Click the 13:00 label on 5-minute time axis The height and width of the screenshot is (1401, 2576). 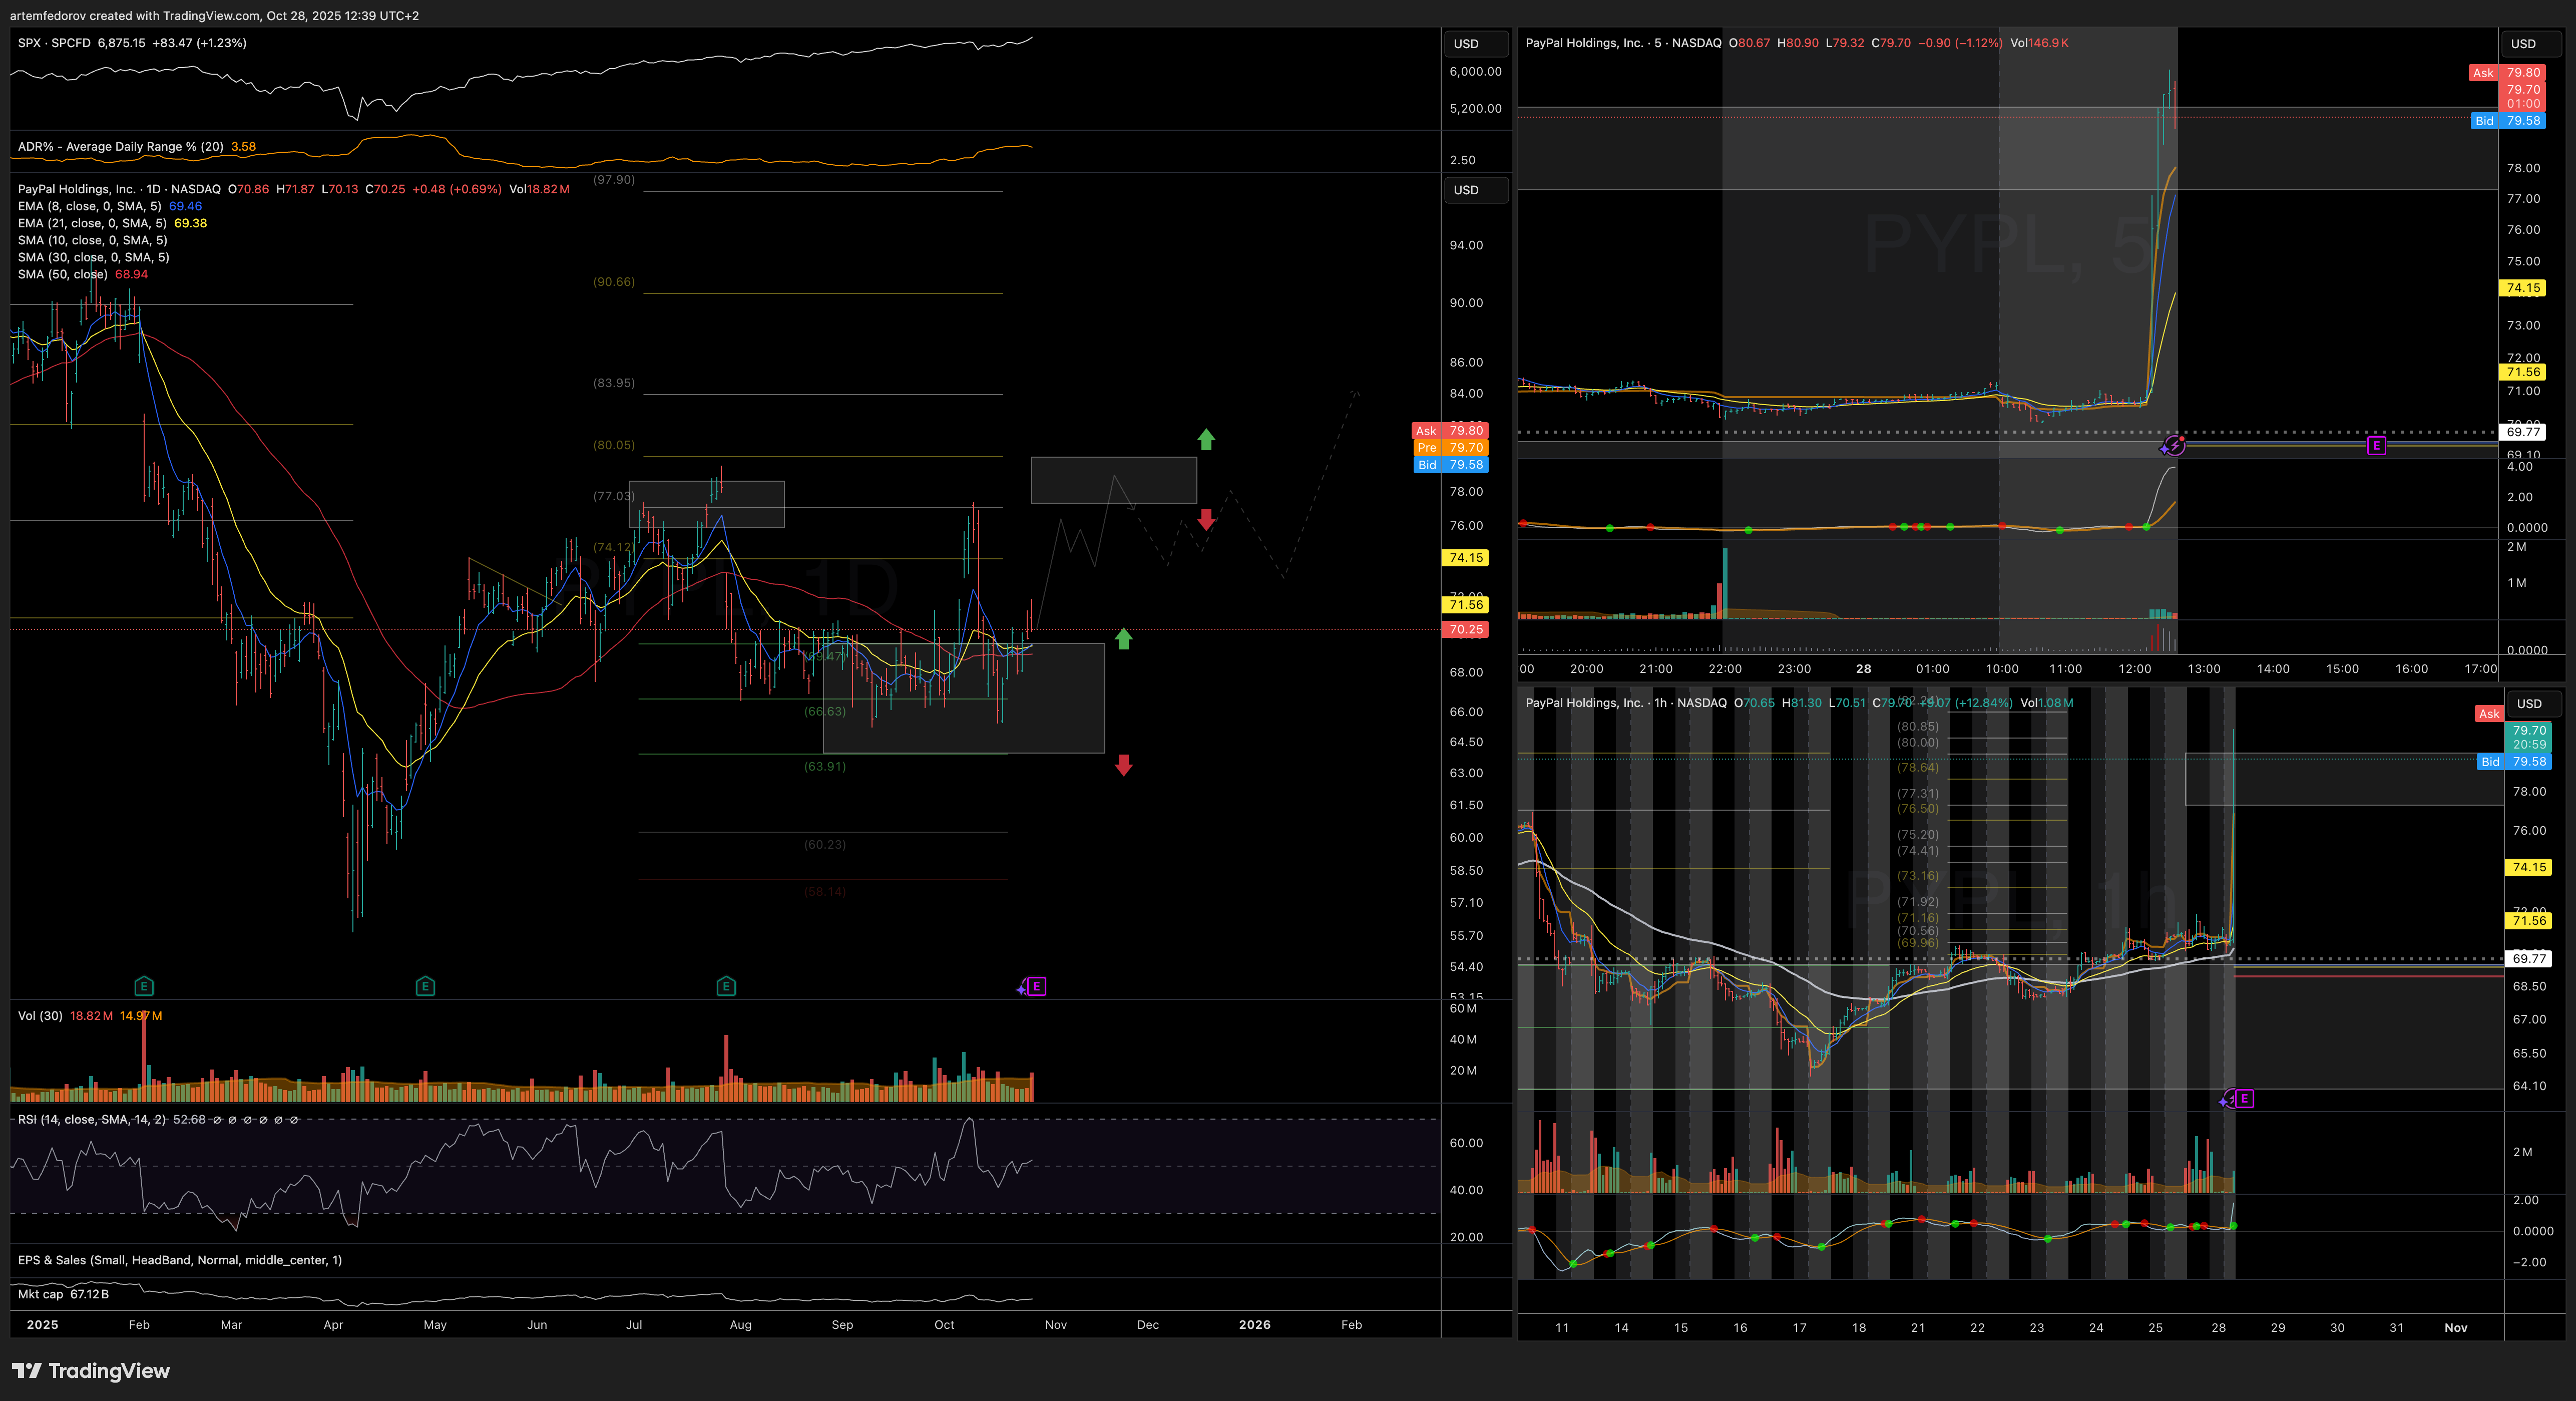tap(2204, 668)
